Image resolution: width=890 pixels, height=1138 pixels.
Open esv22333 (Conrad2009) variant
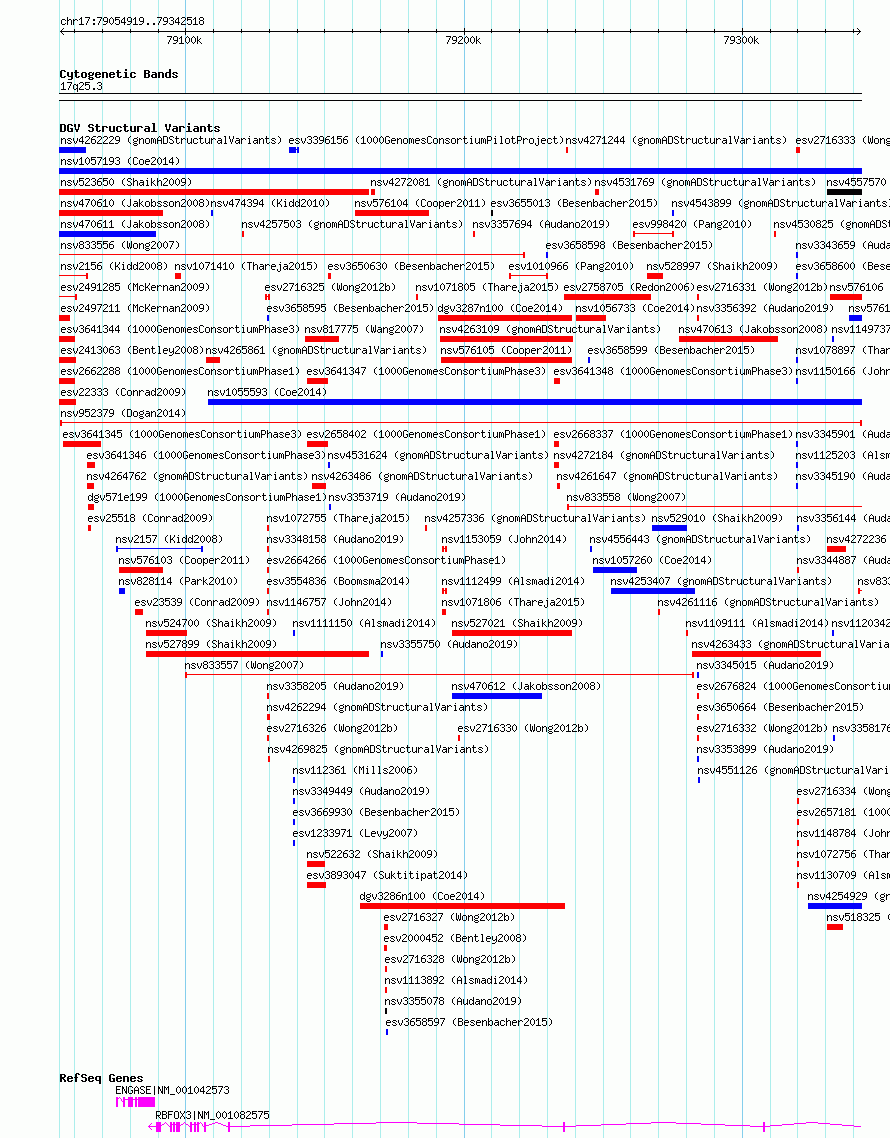click(x=123, y=393)
